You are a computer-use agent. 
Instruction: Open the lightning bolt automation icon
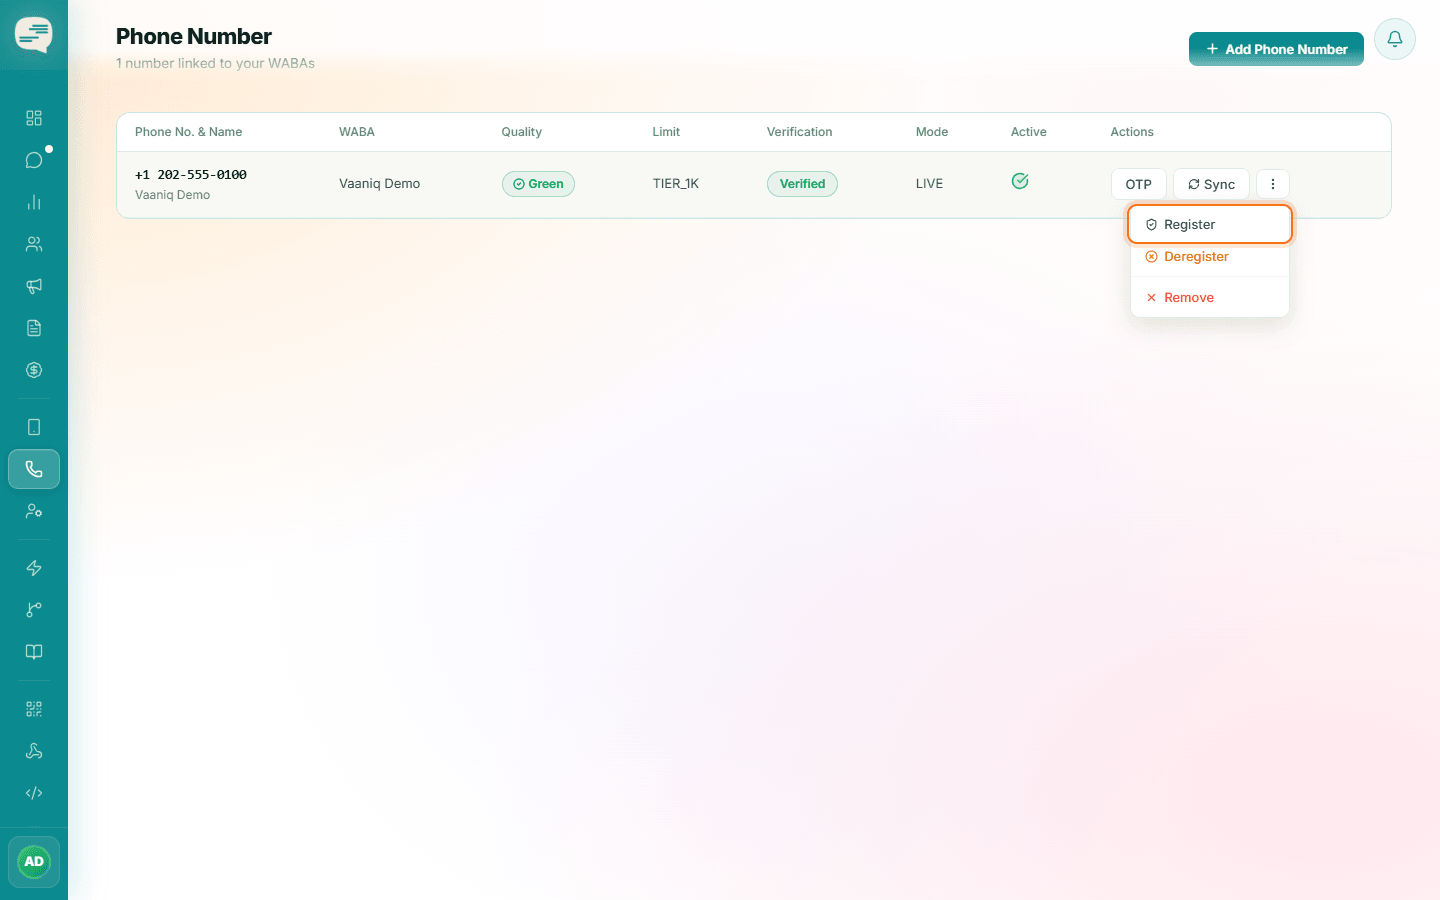click(34, 568)
